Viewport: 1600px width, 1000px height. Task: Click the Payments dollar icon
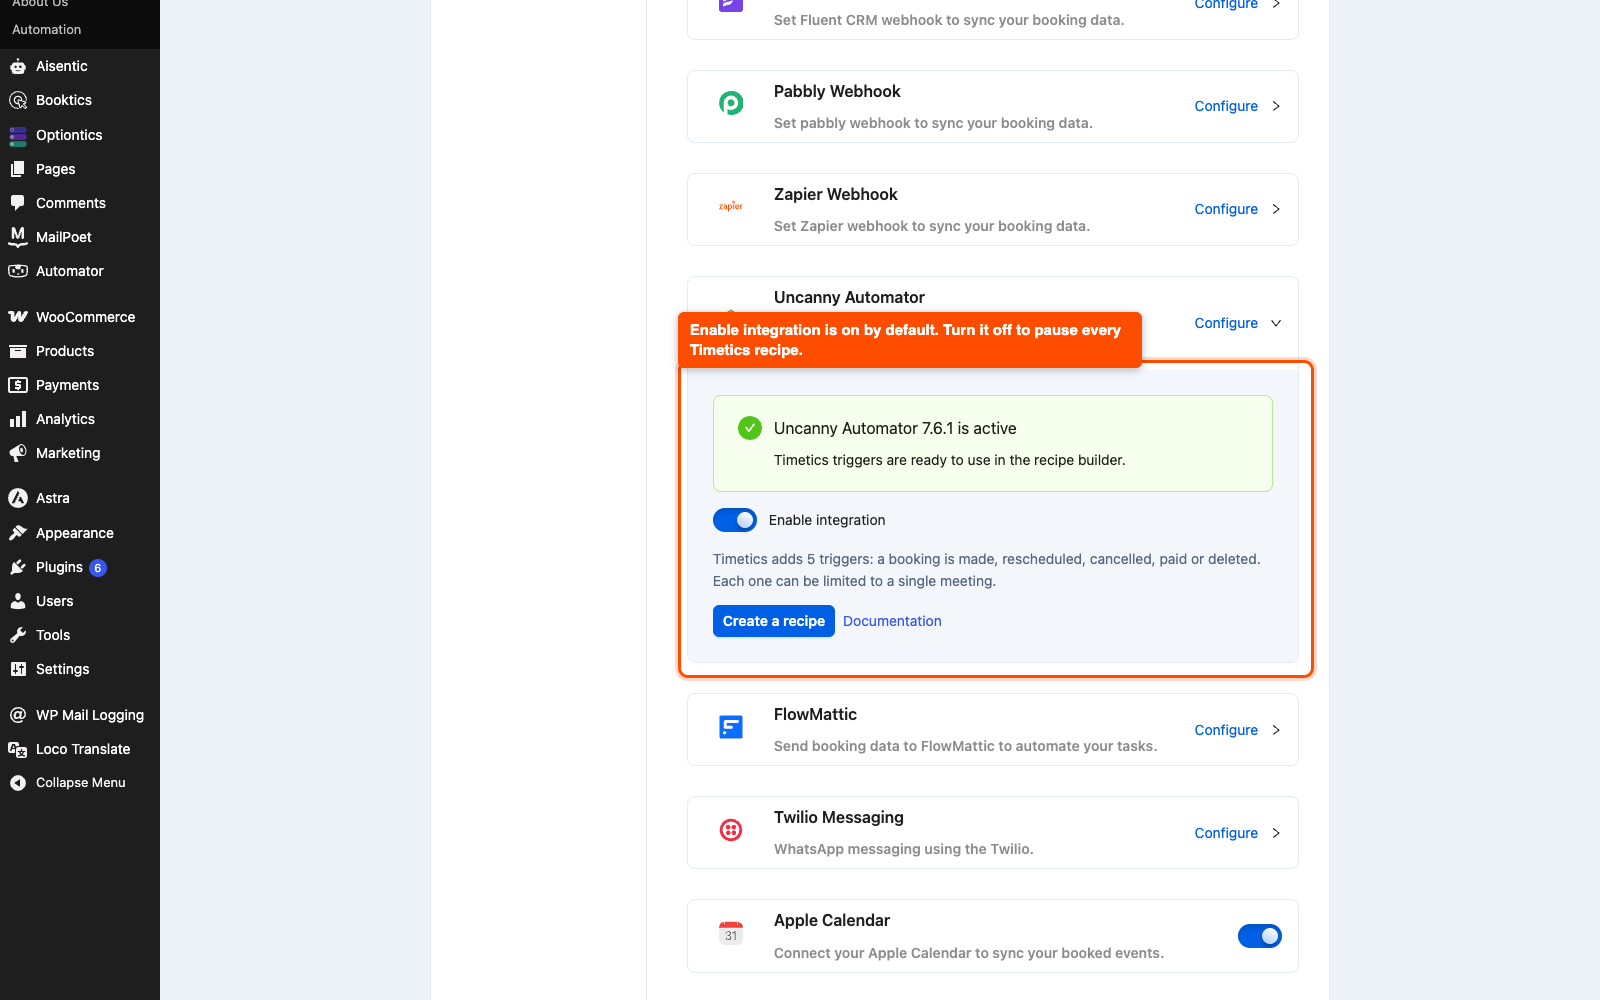coord(18,385)
